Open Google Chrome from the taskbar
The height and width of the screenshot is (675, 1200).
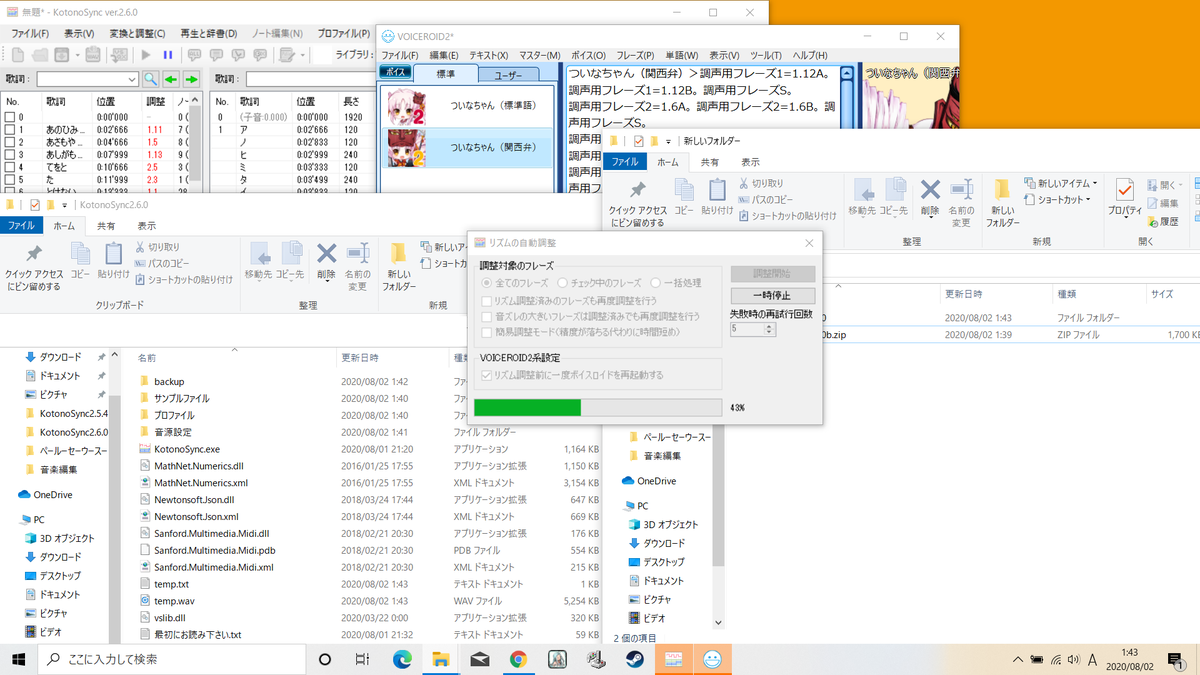518,659
